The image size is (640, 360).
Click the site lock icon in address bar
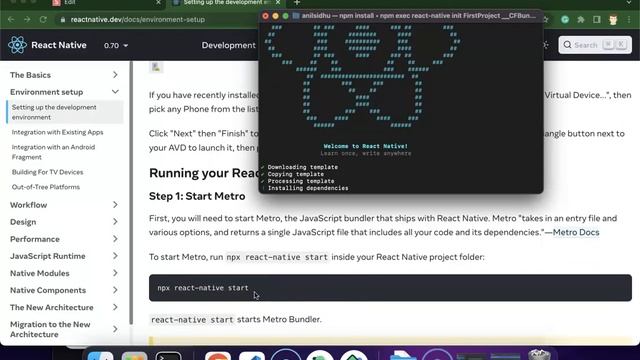(x=62, y=20)
